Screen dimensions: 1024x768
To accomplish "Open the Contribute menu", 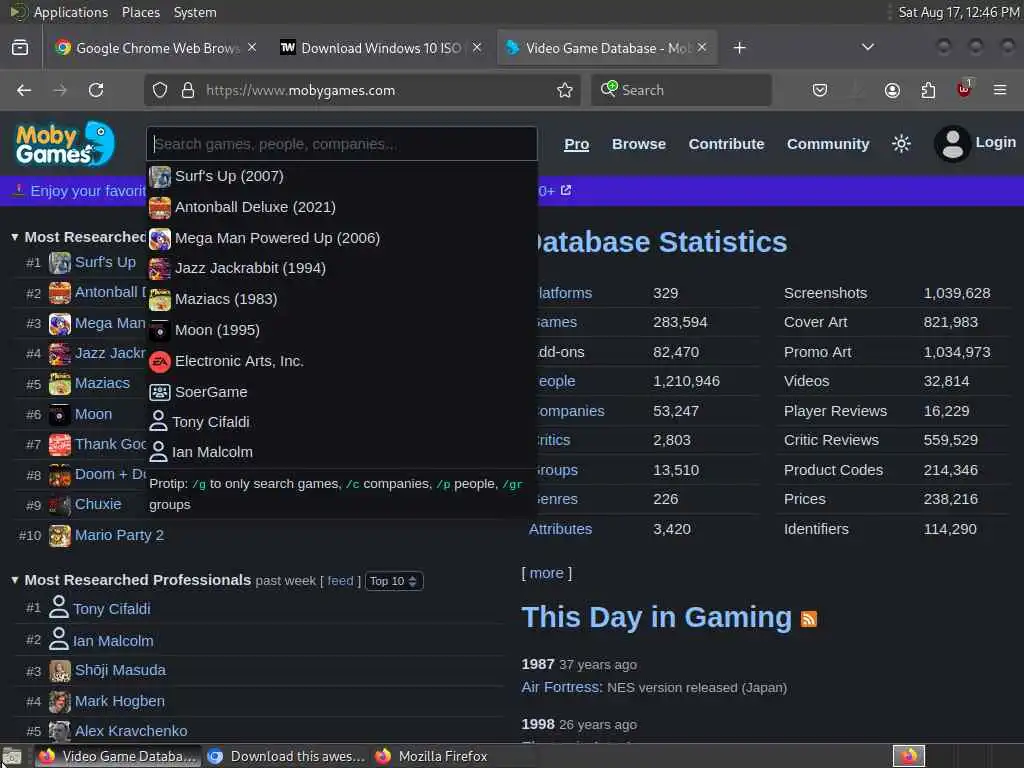I will point(726,144).
